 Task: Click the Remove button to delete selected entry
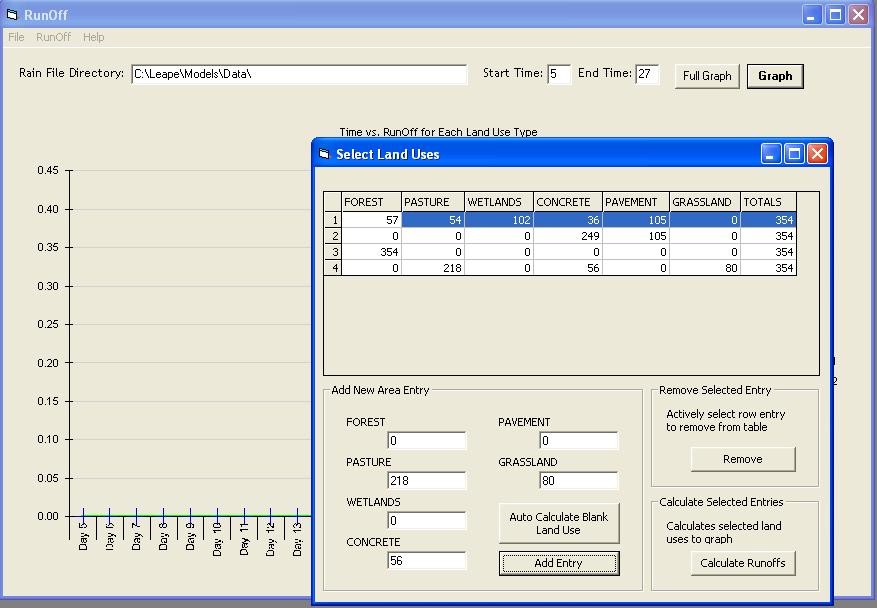742,459
